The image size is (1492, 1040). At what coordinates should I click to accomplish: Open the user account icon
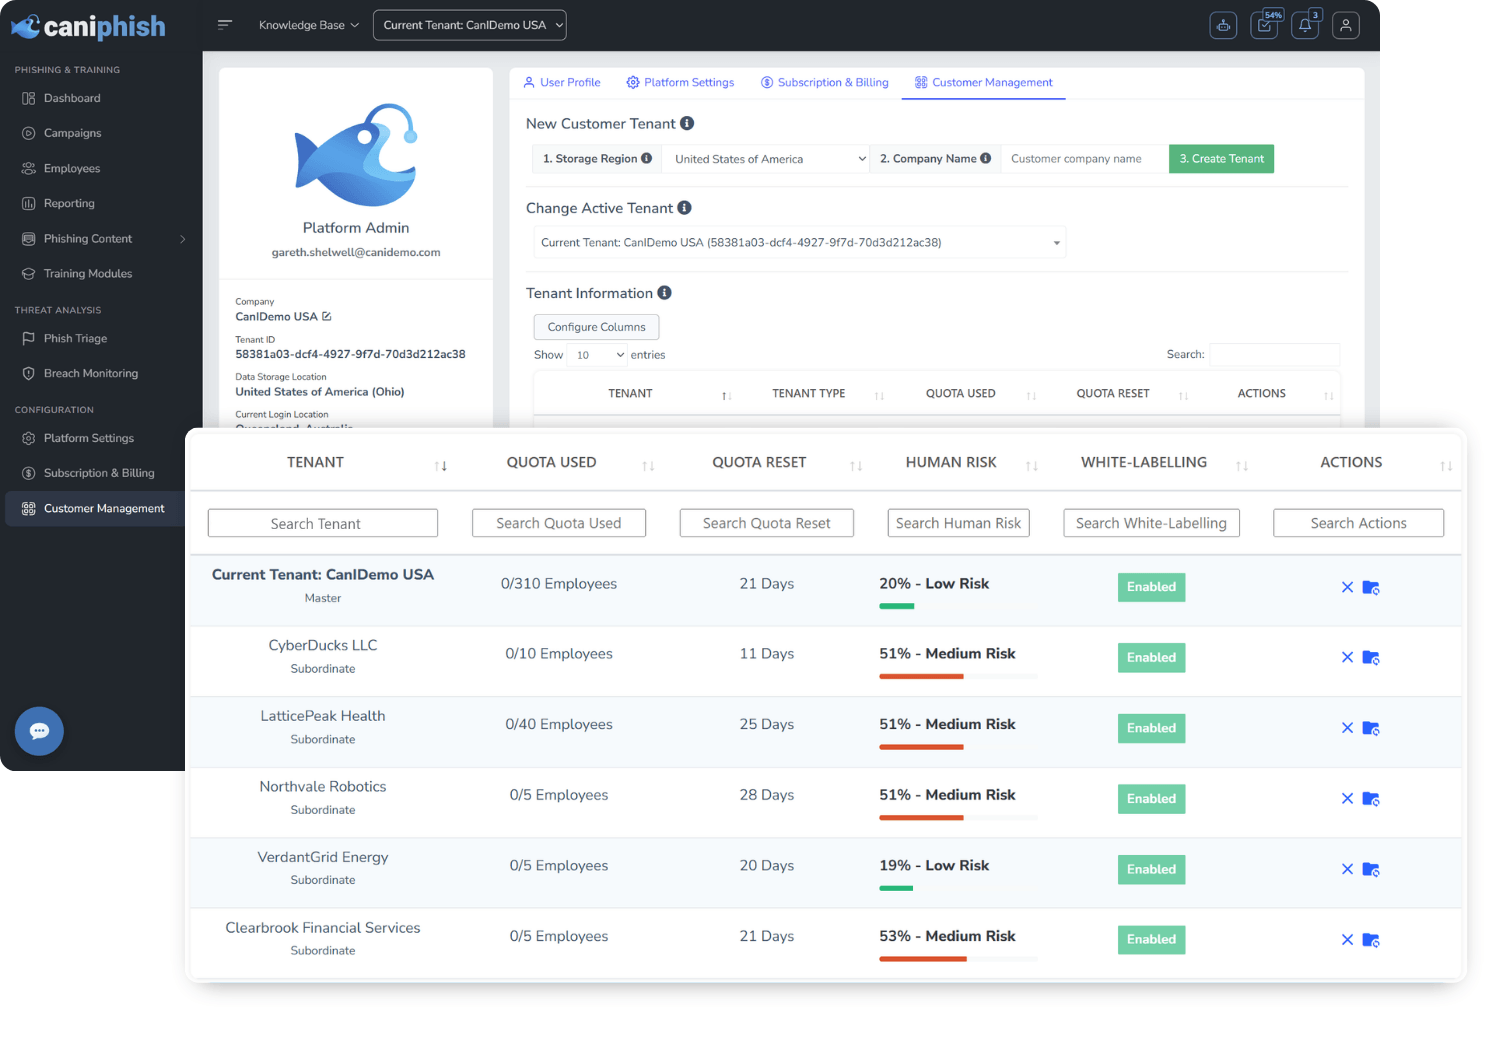point(1346,26)
